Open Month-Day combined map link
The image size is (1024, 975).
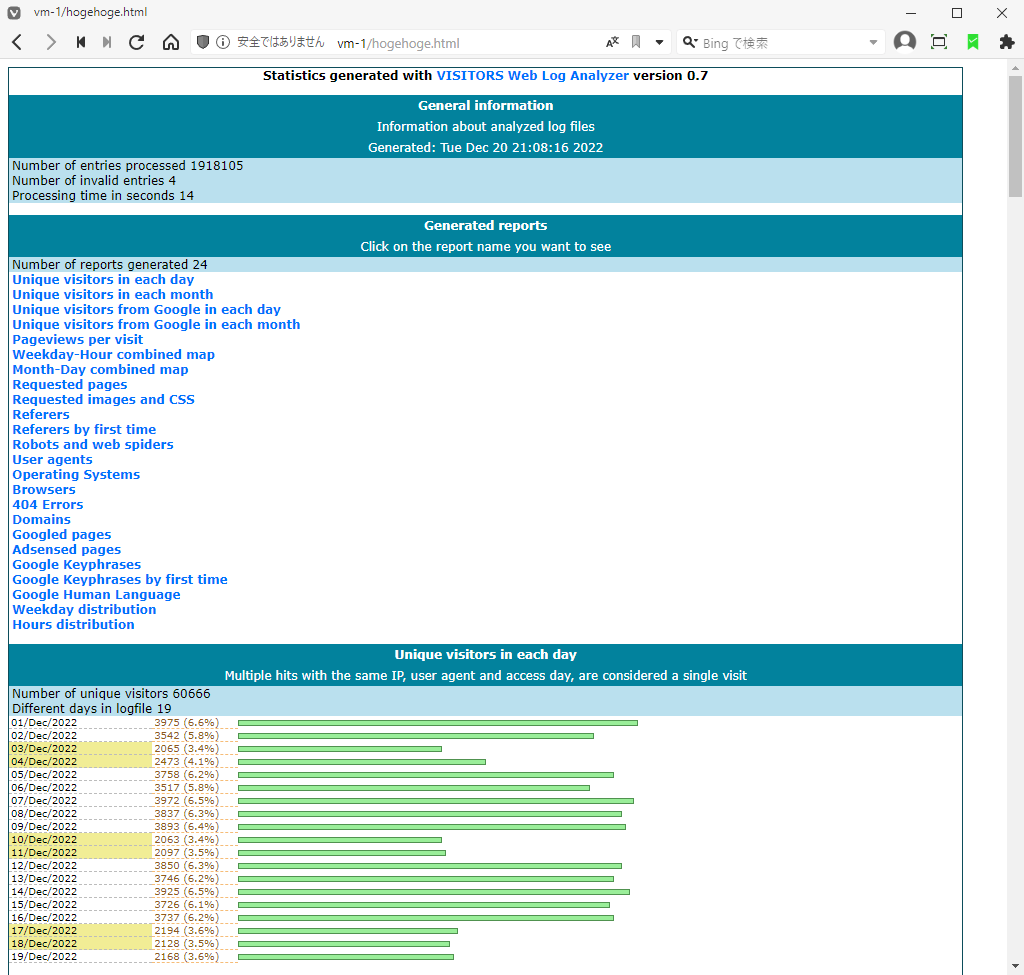pyautogui.click(x=100, y=370)
